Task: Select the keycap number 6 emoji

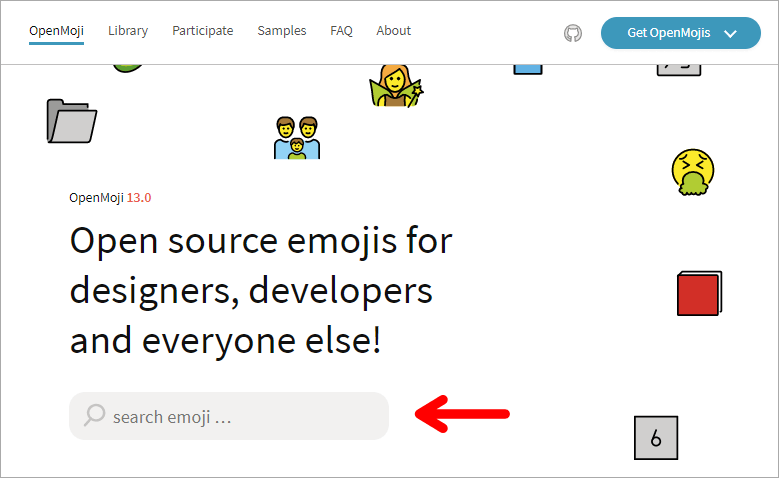Action: pyautogui.click(x=656, y=438)
